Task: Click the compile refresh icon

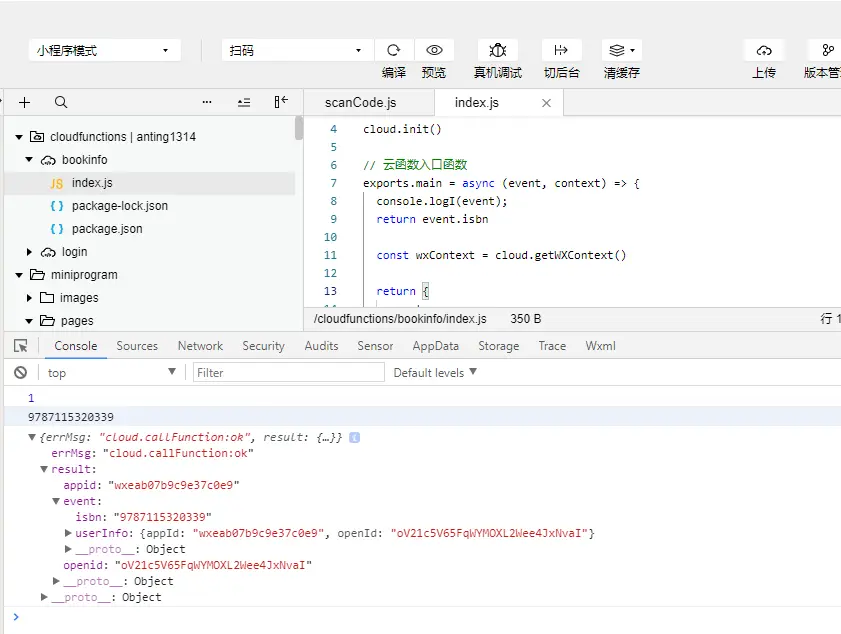Action: click(x=394, y=50)
